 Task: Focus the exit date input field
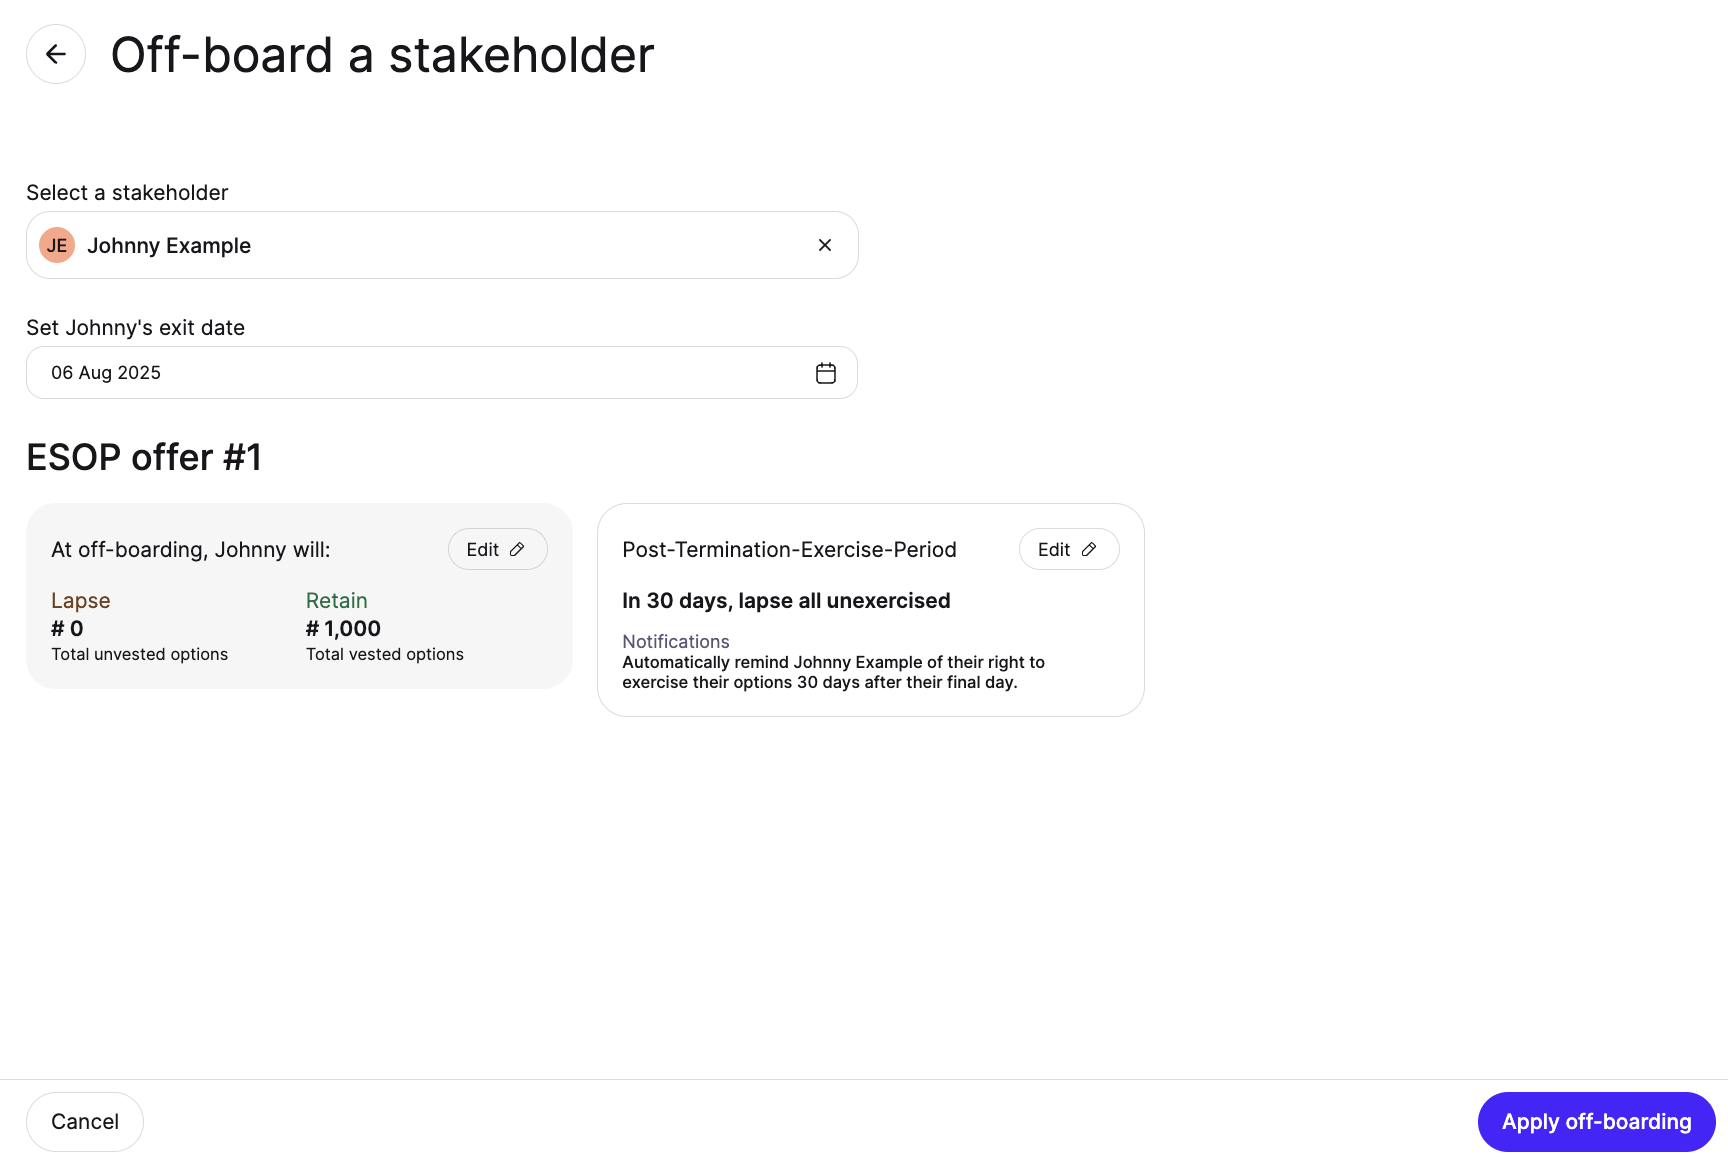pos(442,373)
